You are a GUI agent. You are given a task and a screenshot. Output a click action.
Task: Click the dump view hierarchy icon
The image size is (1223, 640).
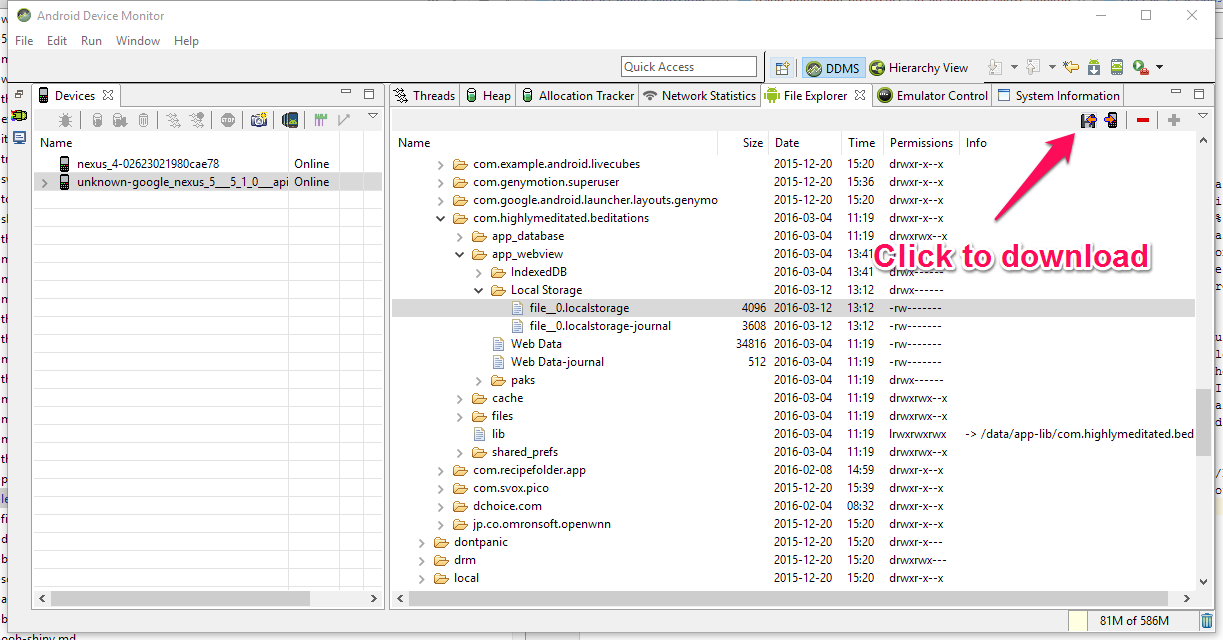[x=289, y=120]
